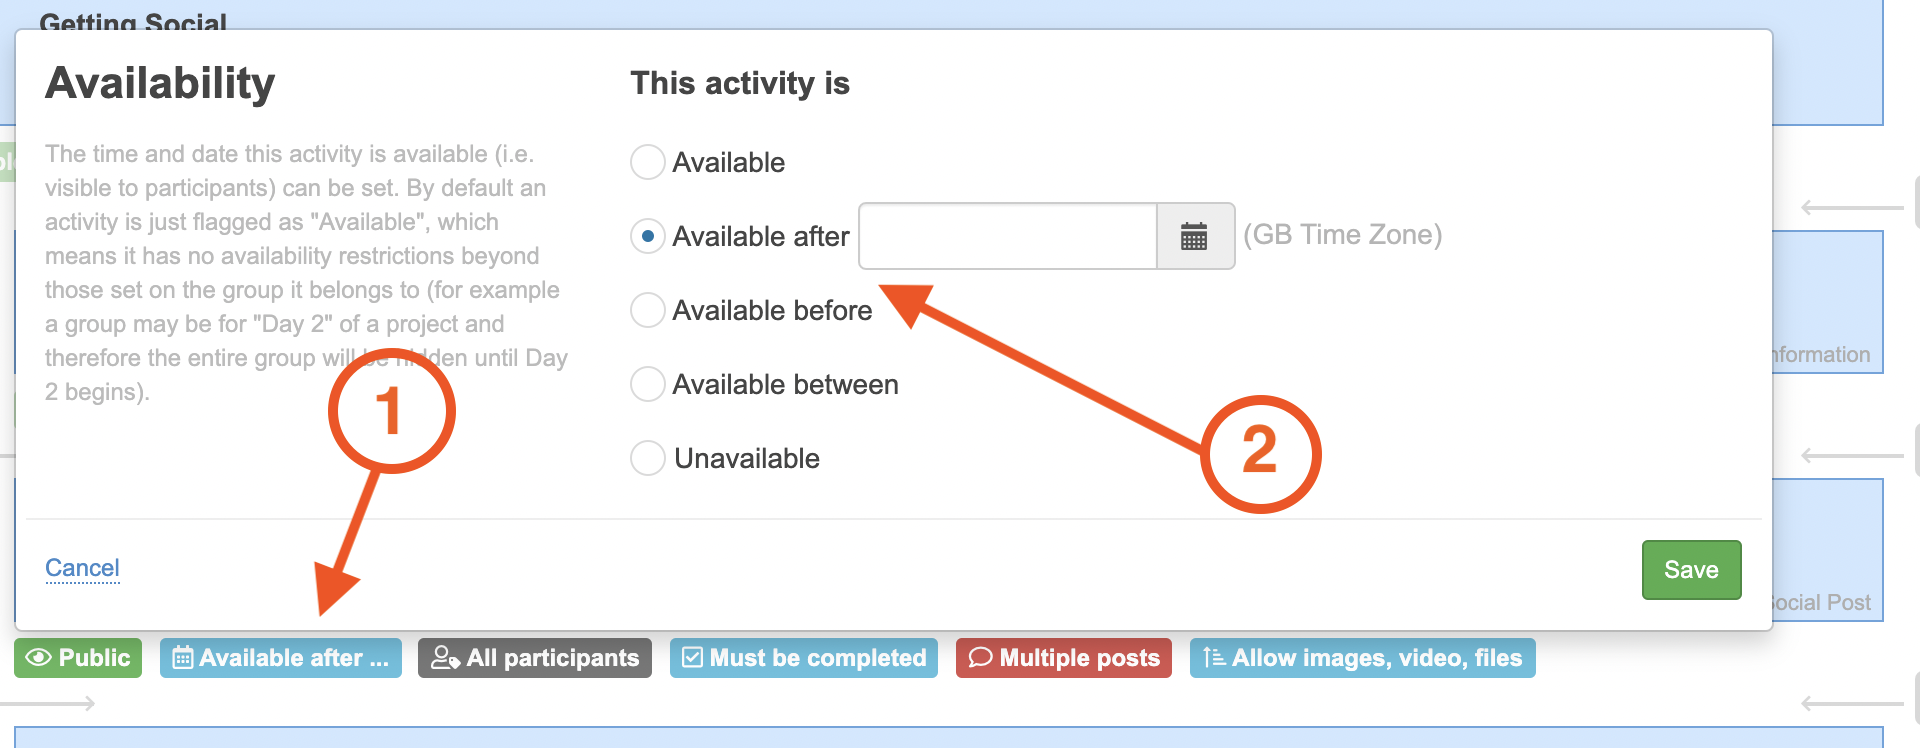
Task: Click the calendar icon on Available after tag
Action: tap(183, 658)
